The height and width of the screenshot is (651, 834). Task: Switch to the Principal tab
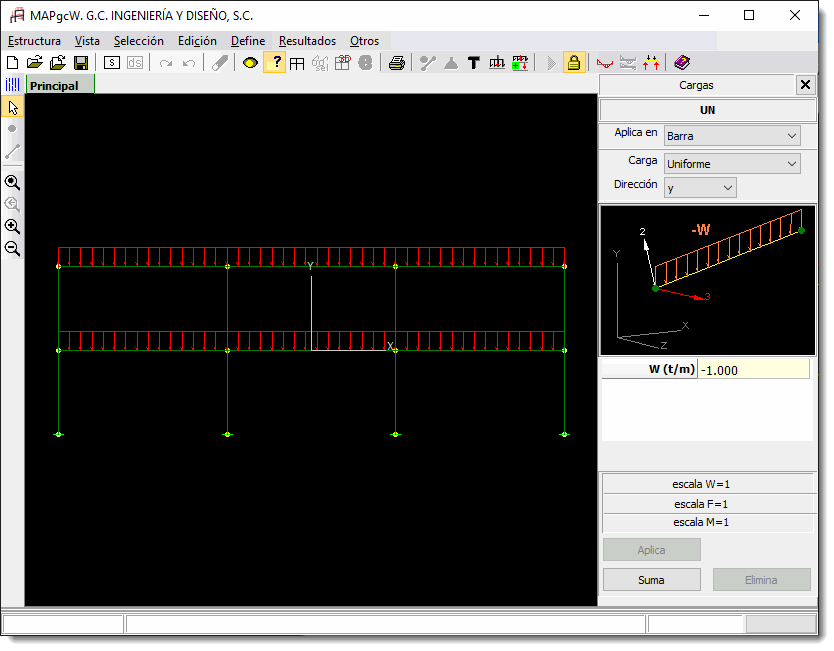coord(60,86)
